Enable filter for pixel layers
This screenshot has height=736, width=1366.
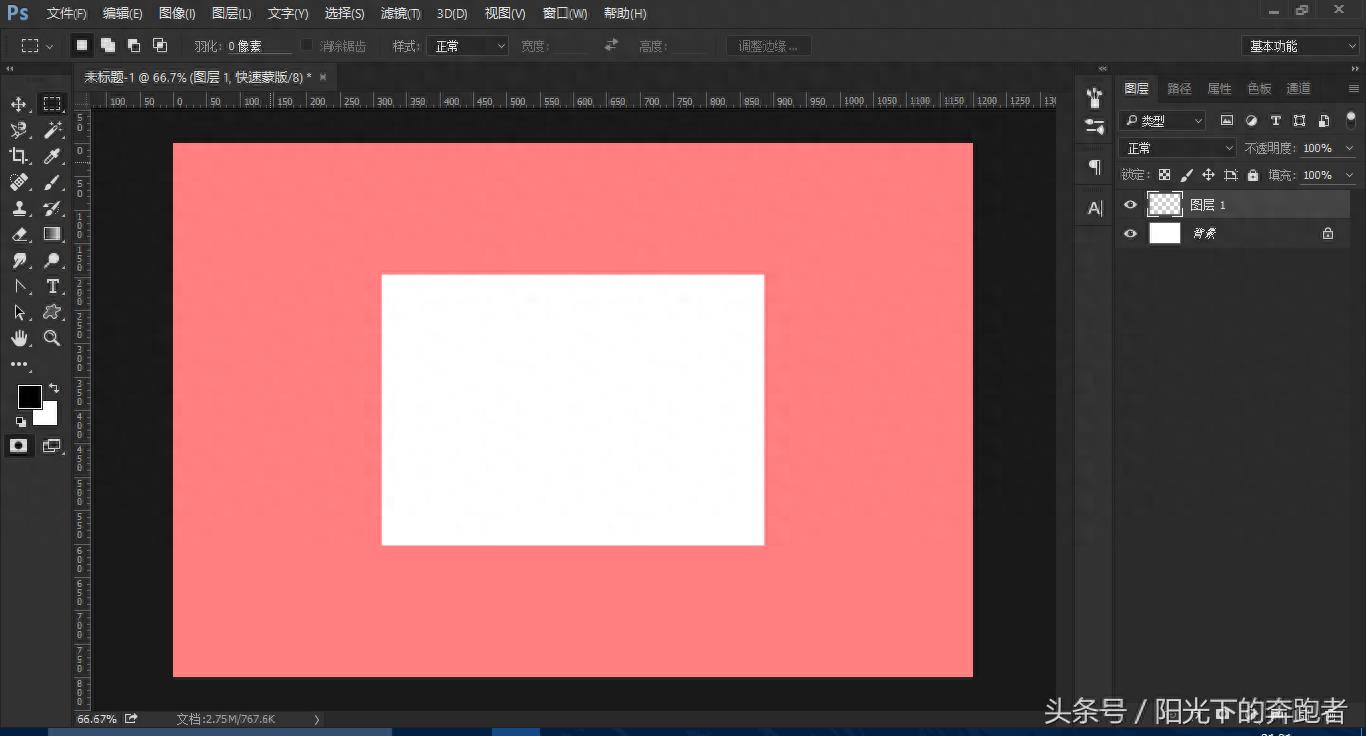click(1227, 120)
